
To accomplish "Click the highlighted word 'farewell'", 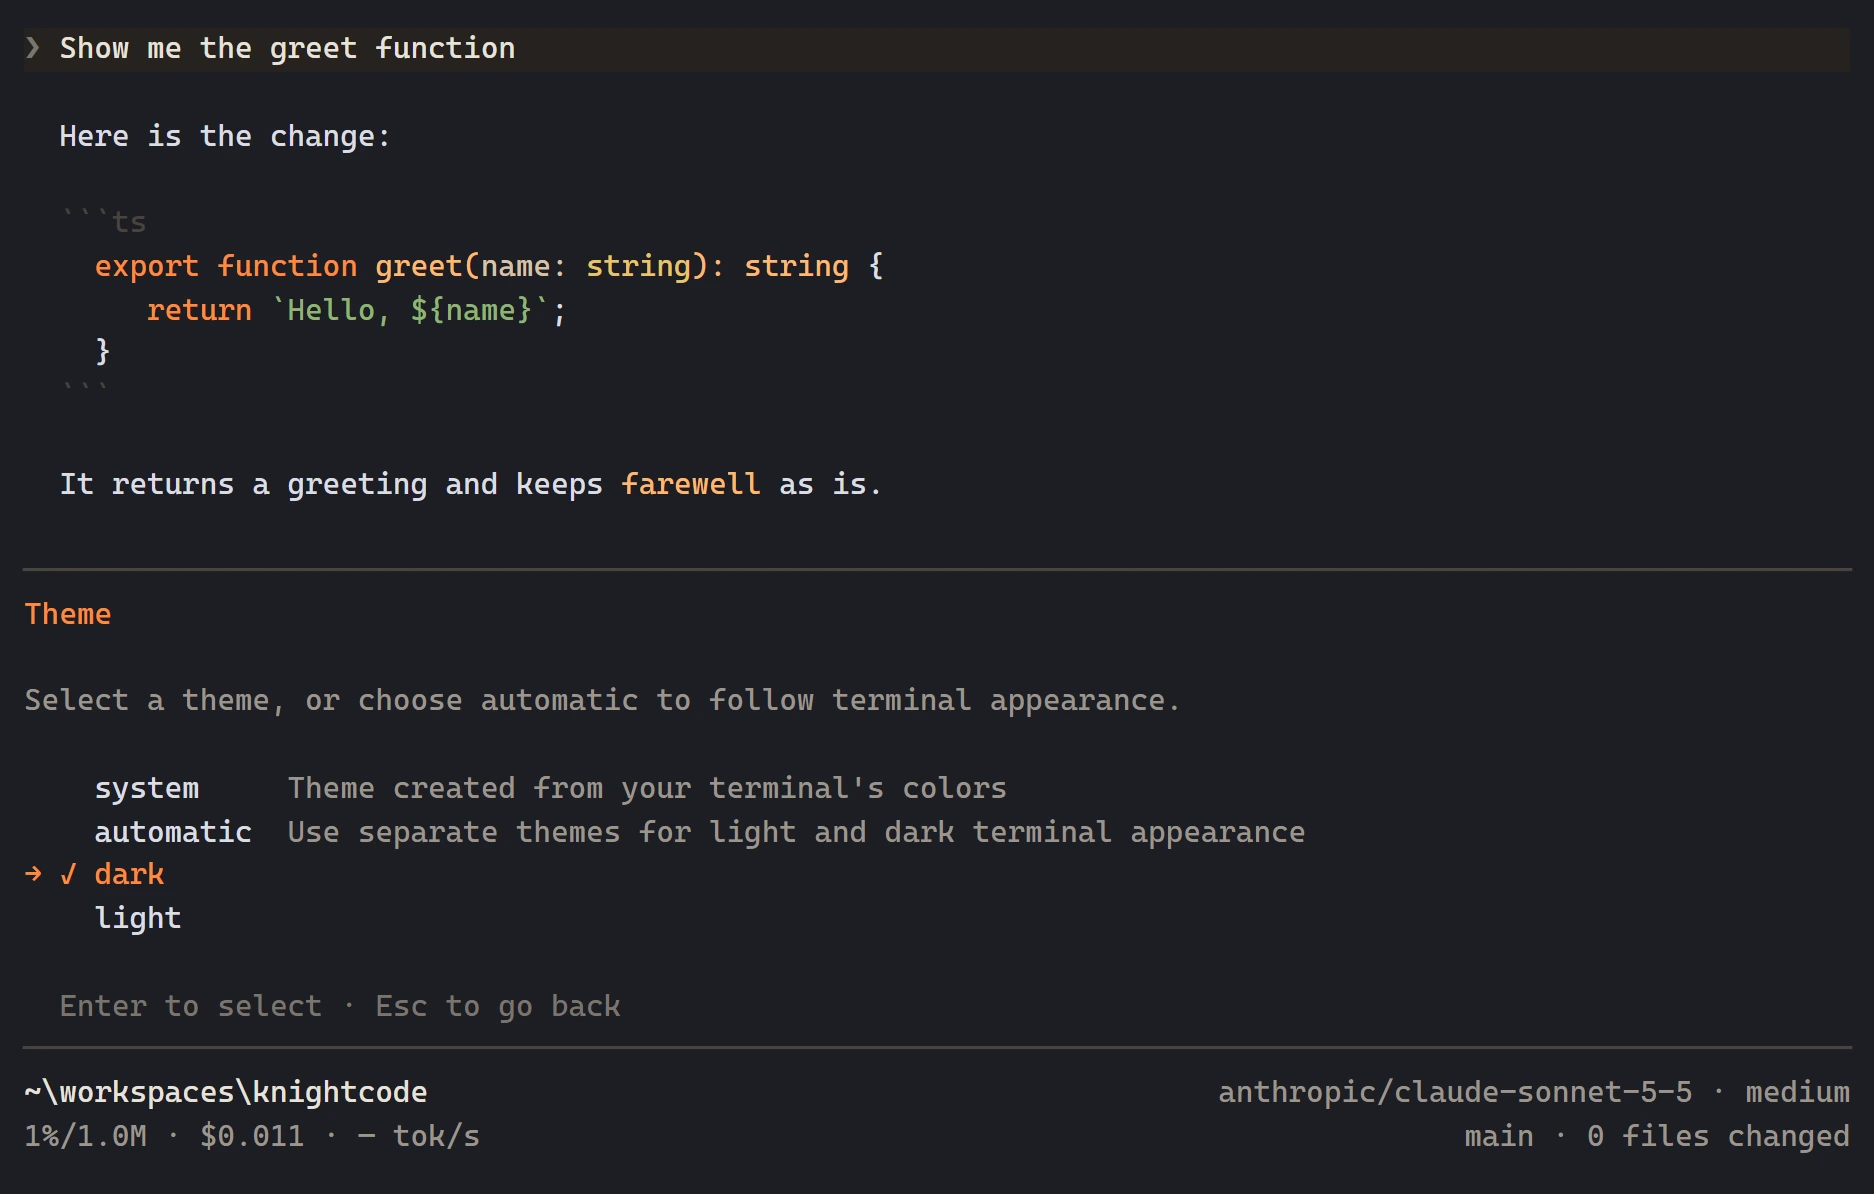I will [690, 484].
